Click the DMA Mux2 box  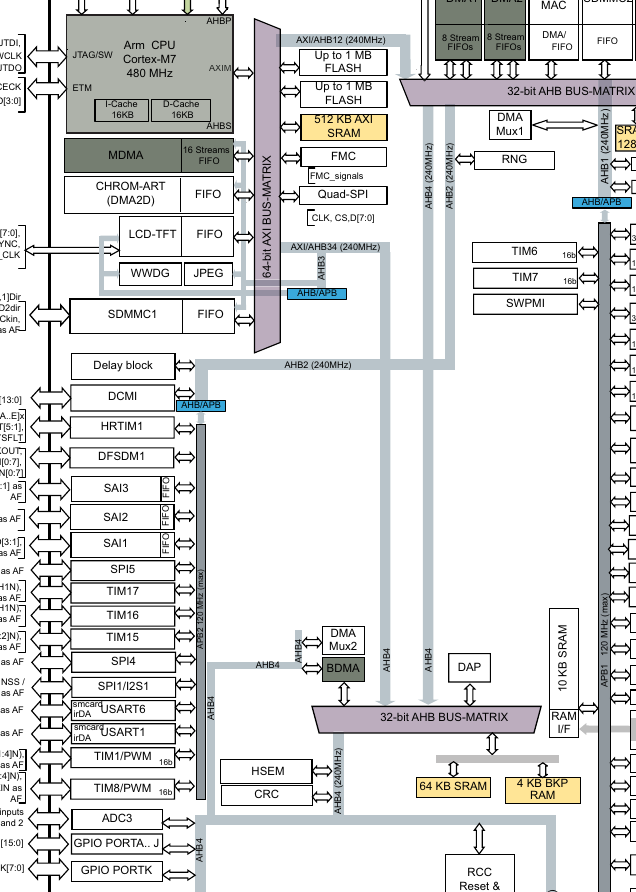tap(343, 640)
